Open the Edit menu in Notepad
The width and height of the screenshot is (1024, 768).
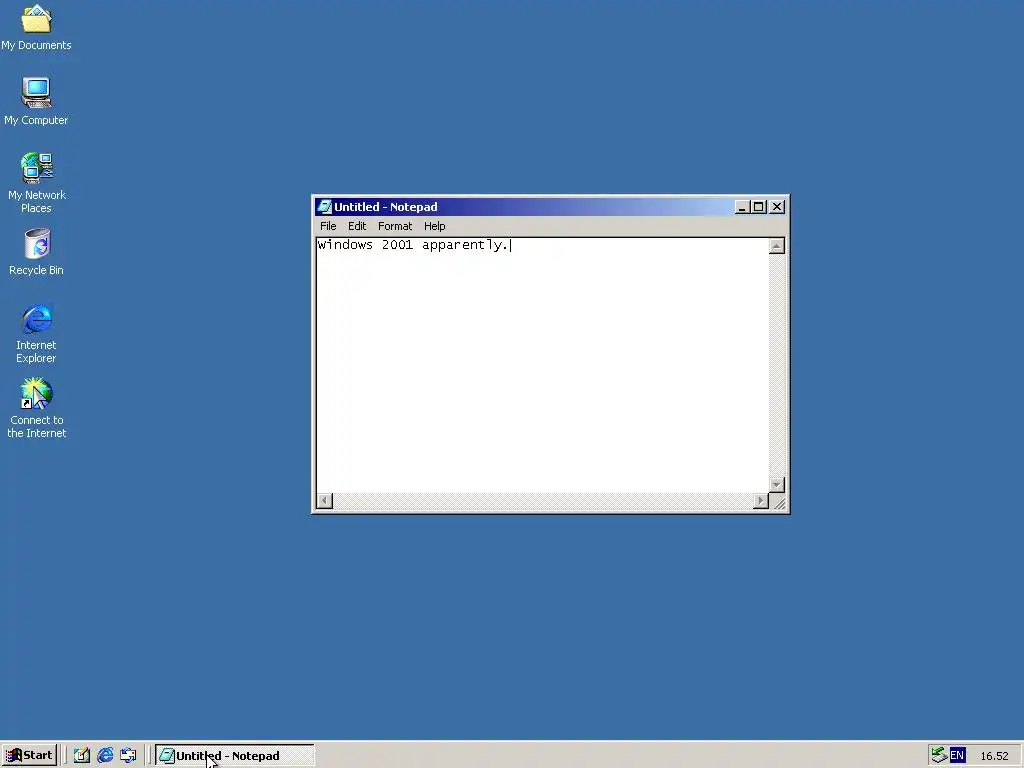pos(357,226)
